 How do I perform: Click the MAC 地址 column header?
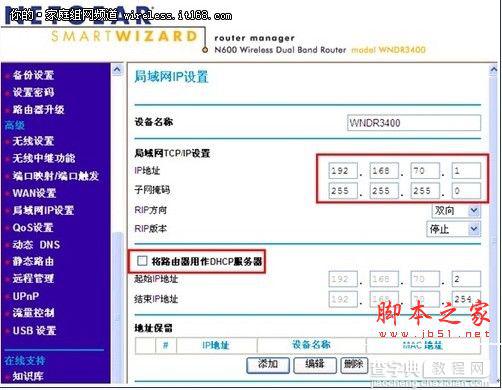click(x=423, y=345)
